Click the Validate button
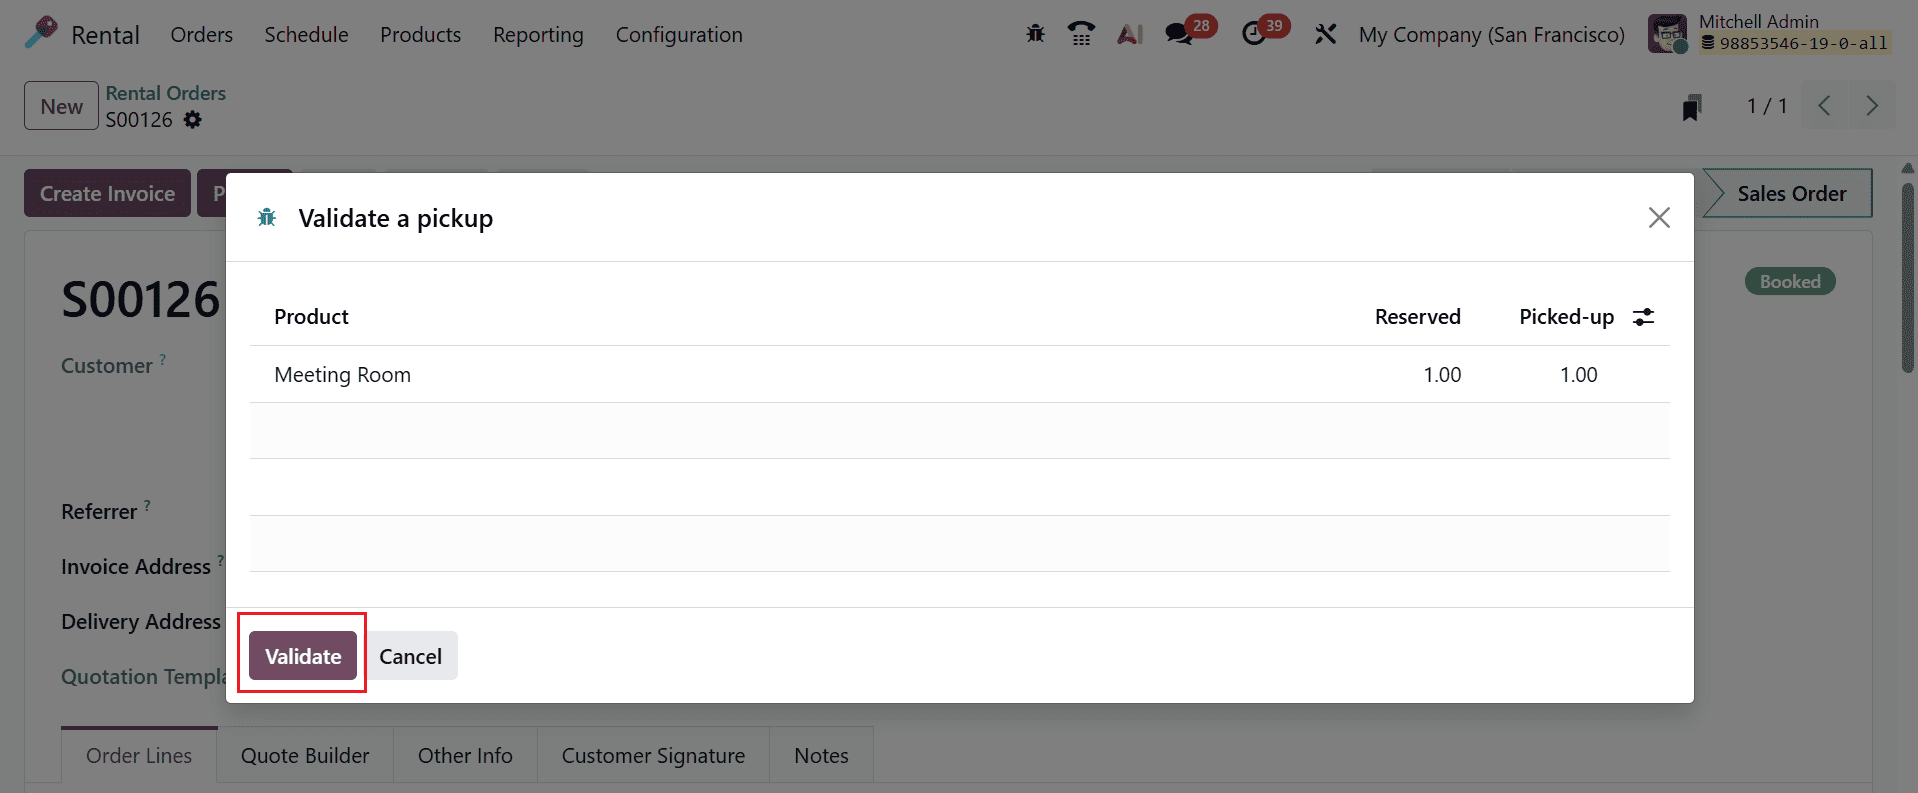Image resolution: width=1918 pixels, height=793 pixels. pyautogui.click(x=303, y=656)
